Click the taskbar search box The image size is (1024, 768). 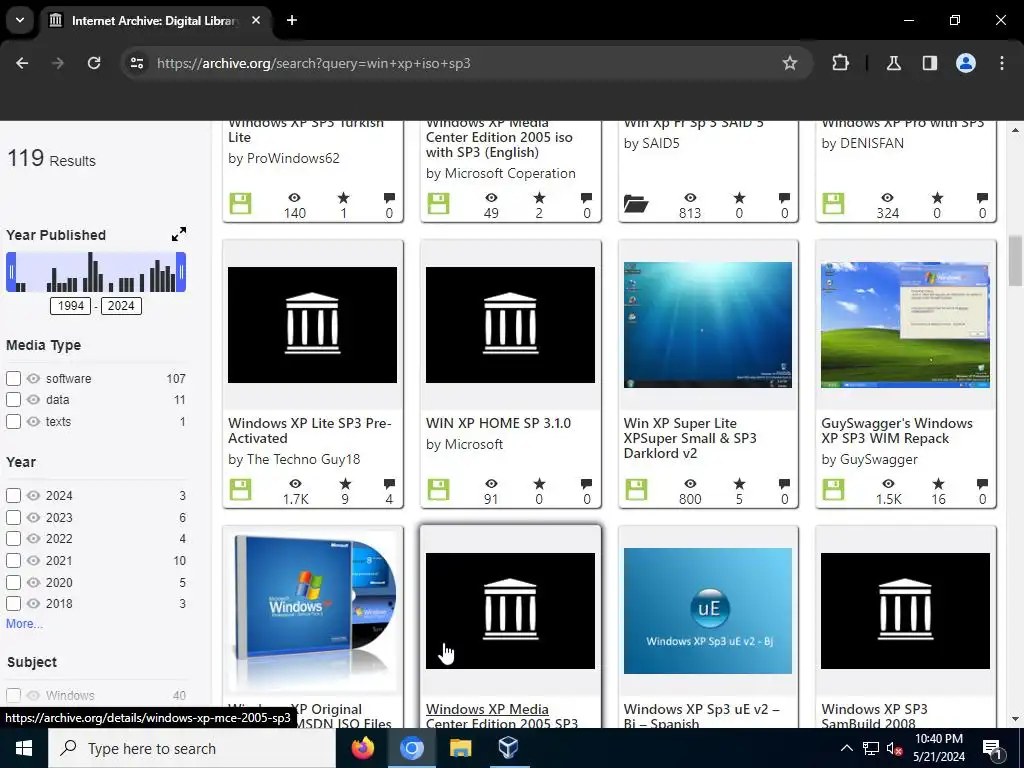(192, 748)
